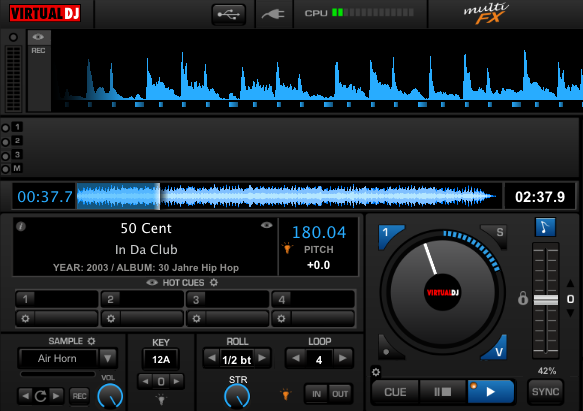Select radio button for row 3
The image size is (583, 411).
(x=6, y=156)
